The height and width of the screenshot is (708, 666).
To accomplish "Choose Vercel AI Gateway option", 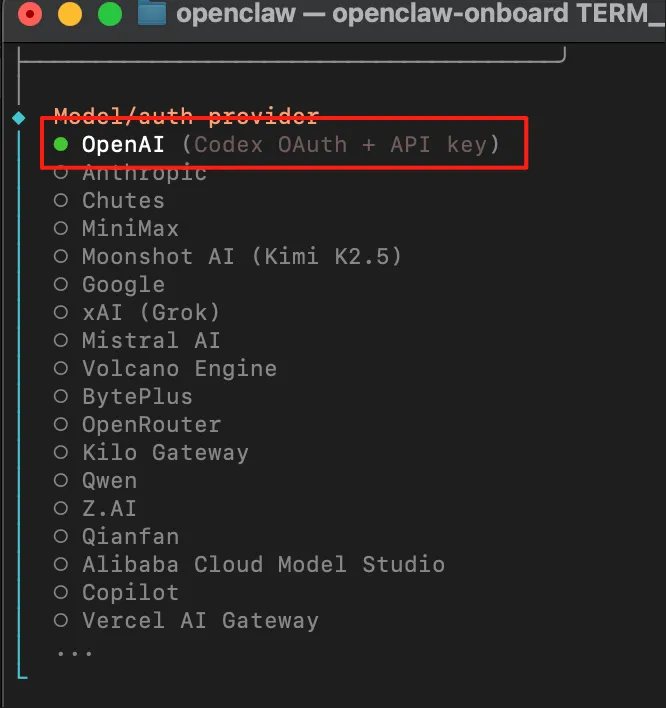I will tap(61, 621).
